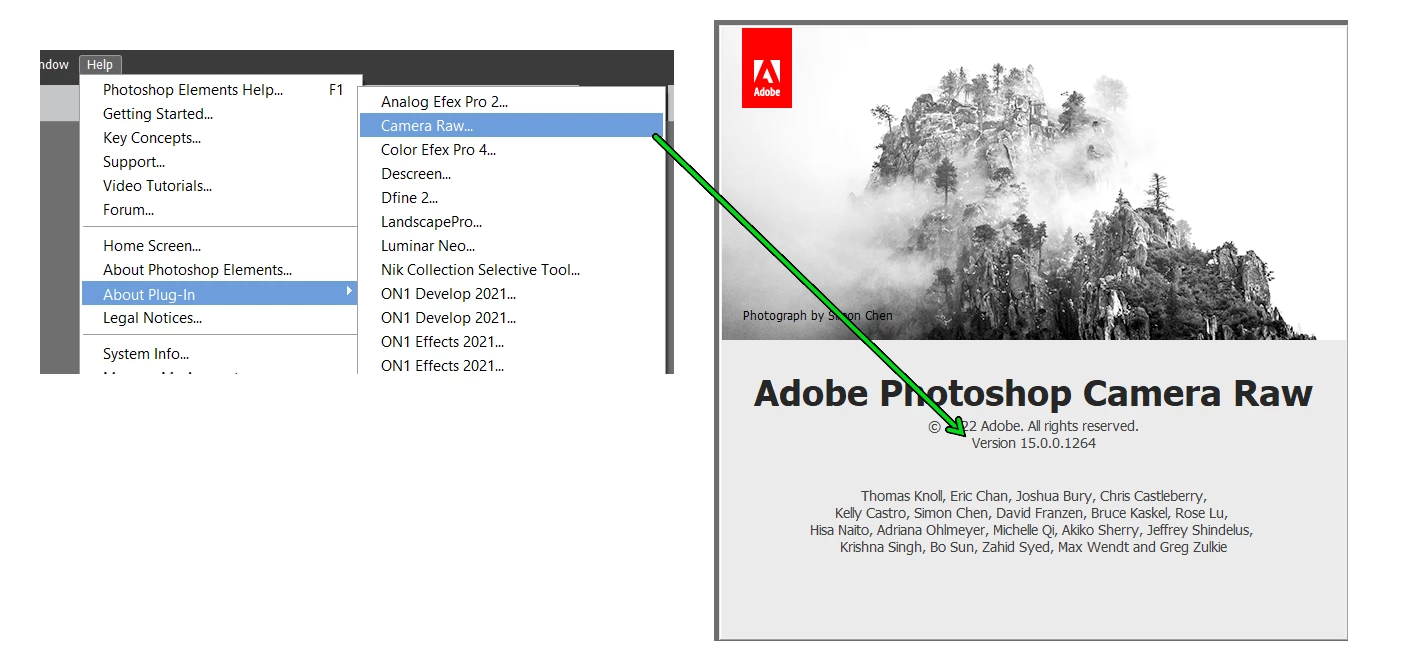Choose Analog Efex Pro 2... plug-in entry

445,102
